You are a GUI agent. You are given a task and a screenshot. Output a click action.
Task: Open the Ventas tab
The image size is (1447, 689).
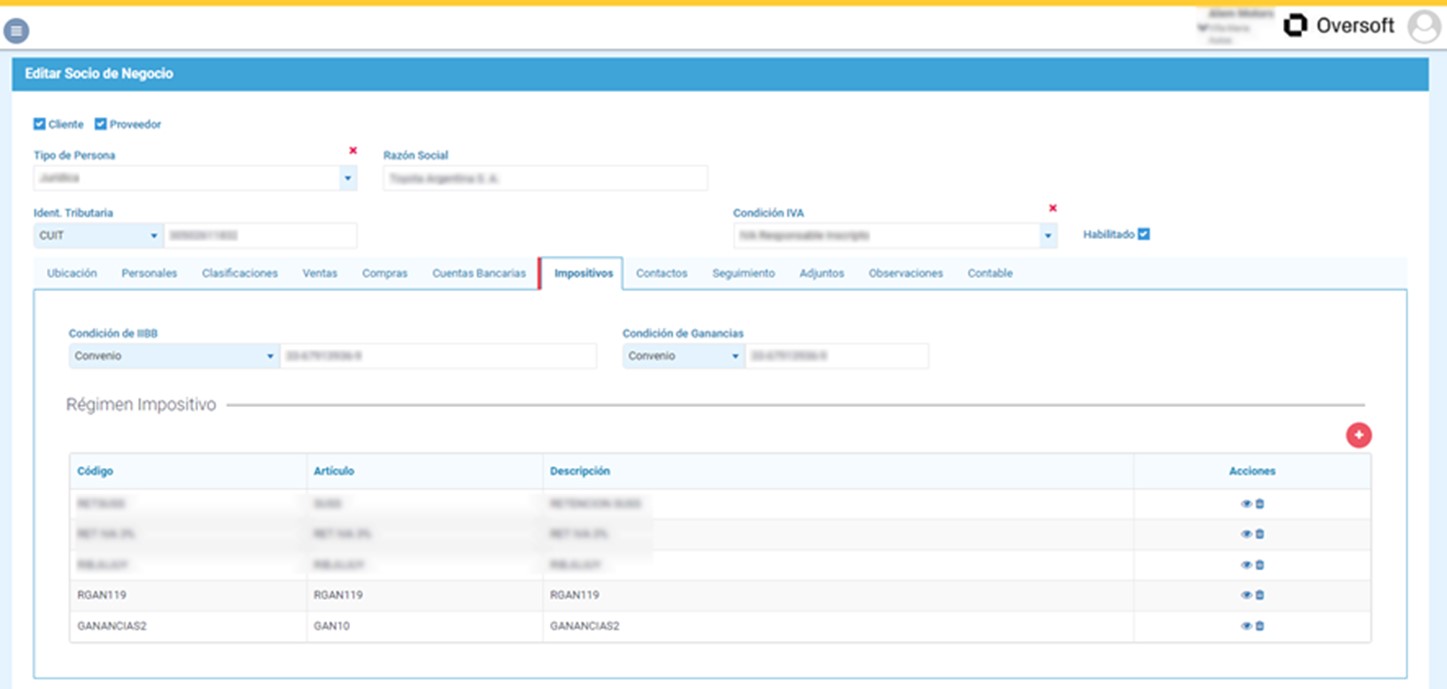coord(320,273)
